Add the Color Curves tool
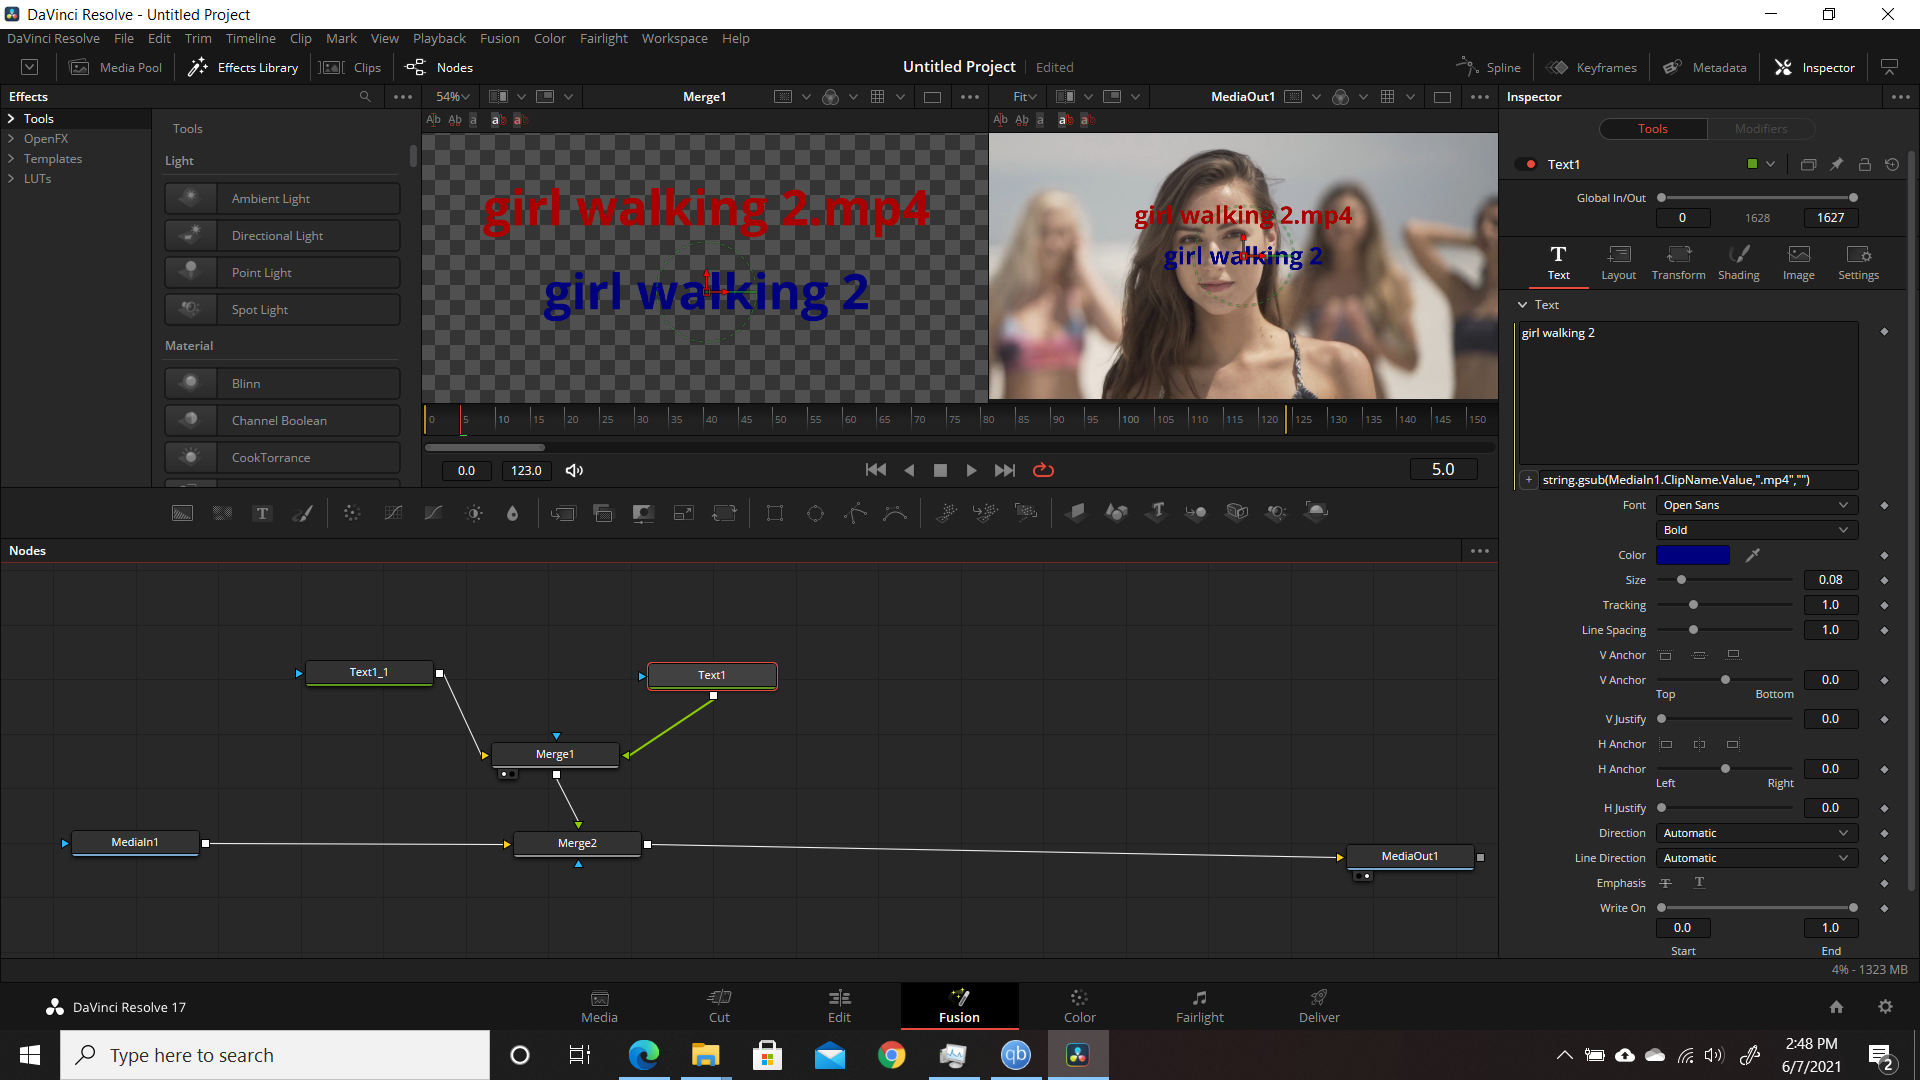The image size is (1920, 1080). pos(393,513)
